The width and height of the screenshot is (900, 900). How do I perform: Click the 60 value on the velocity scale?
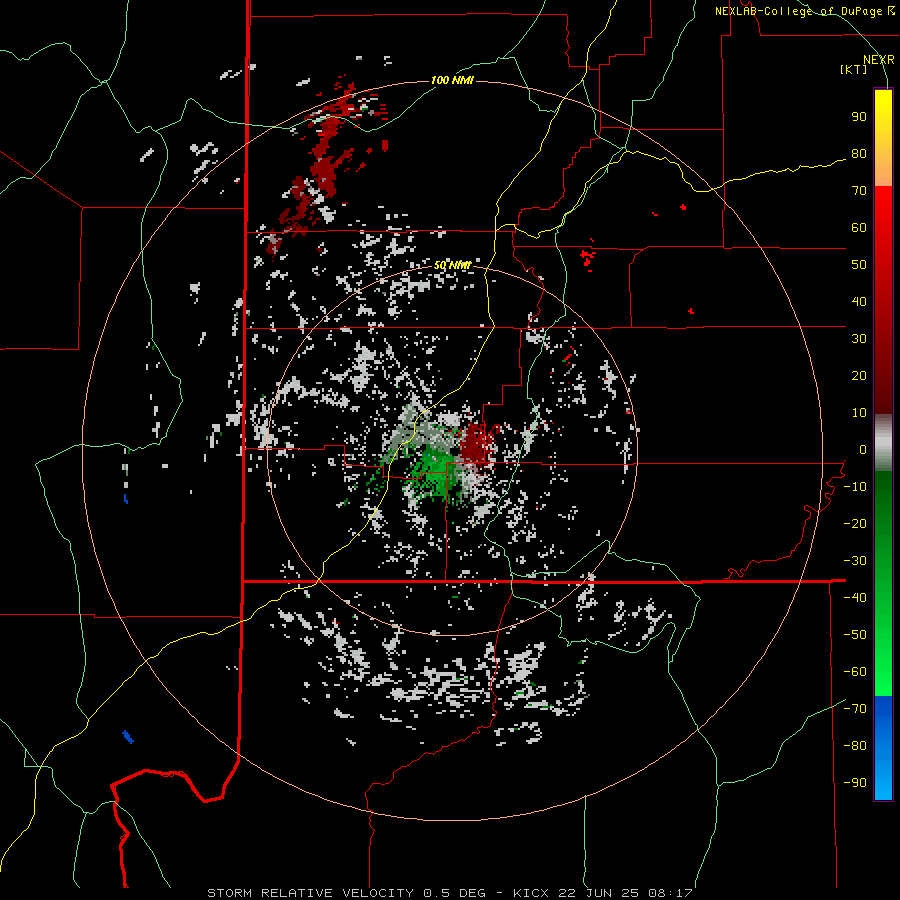pos(859,227)
